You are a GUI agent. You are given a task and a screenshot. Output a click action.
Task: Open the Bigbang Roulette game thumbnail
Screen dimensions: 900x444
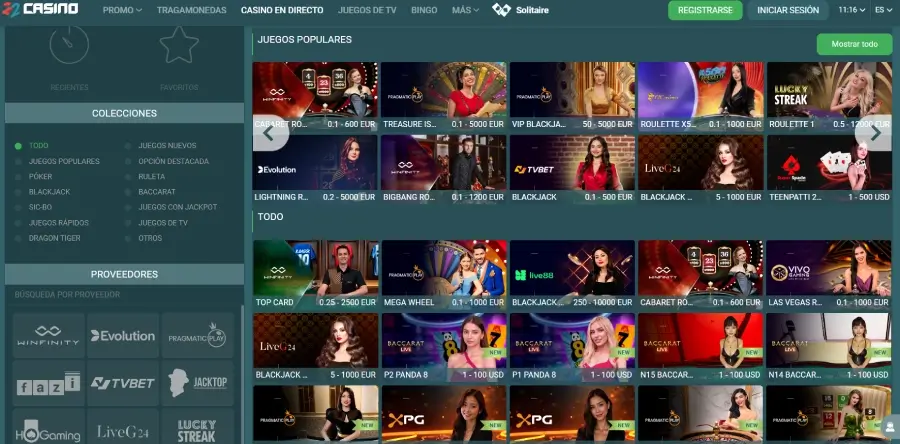pos(444,163)
